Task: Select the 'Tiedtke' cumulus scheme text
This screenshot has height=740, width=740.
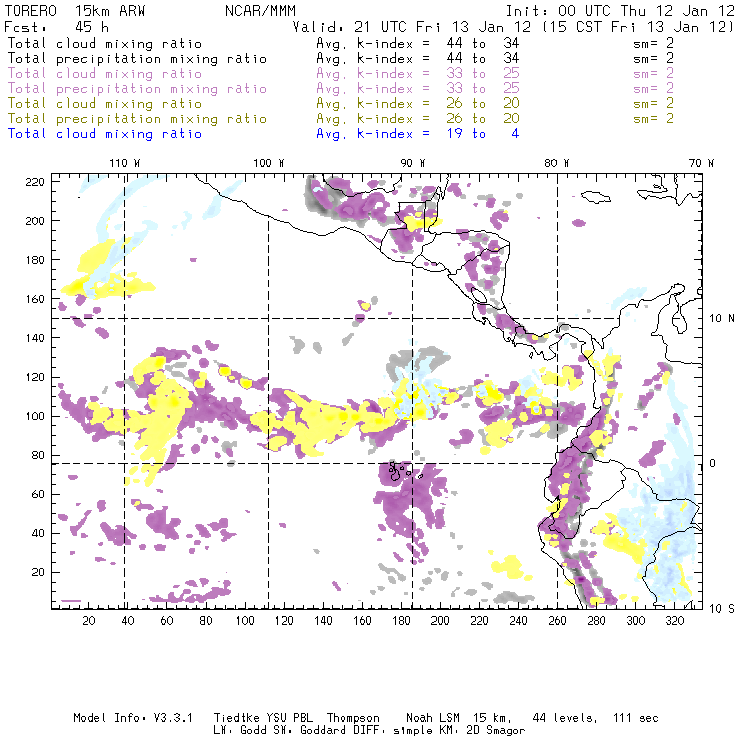Action: [236, 718]
